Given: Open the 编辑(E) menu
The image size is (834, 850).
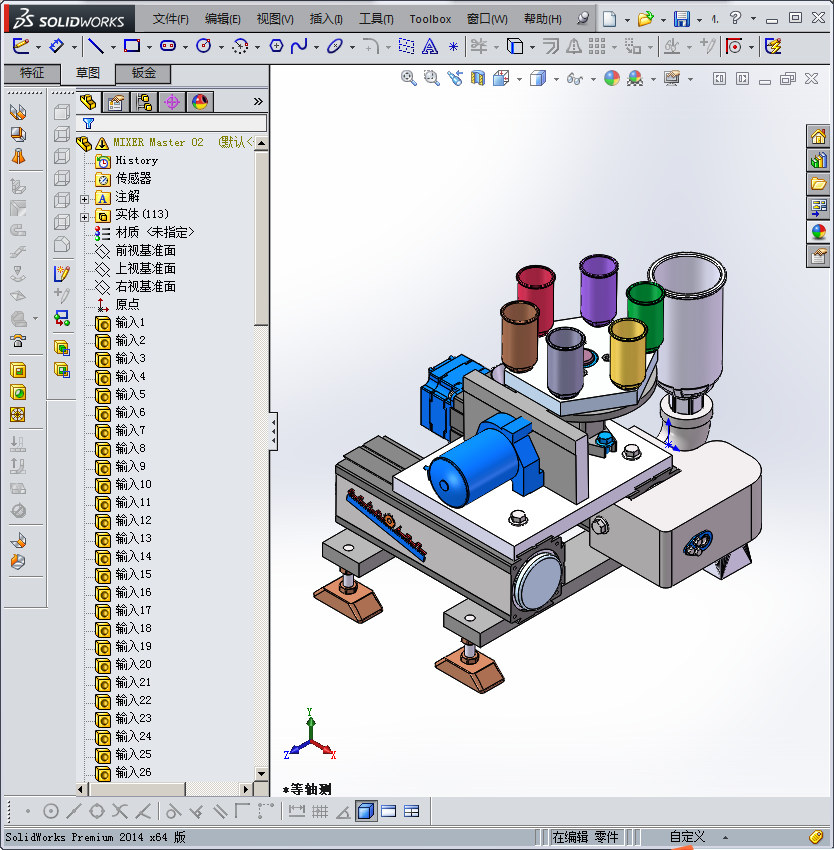Looking at the screenshot, I should (x=222, y=19).
